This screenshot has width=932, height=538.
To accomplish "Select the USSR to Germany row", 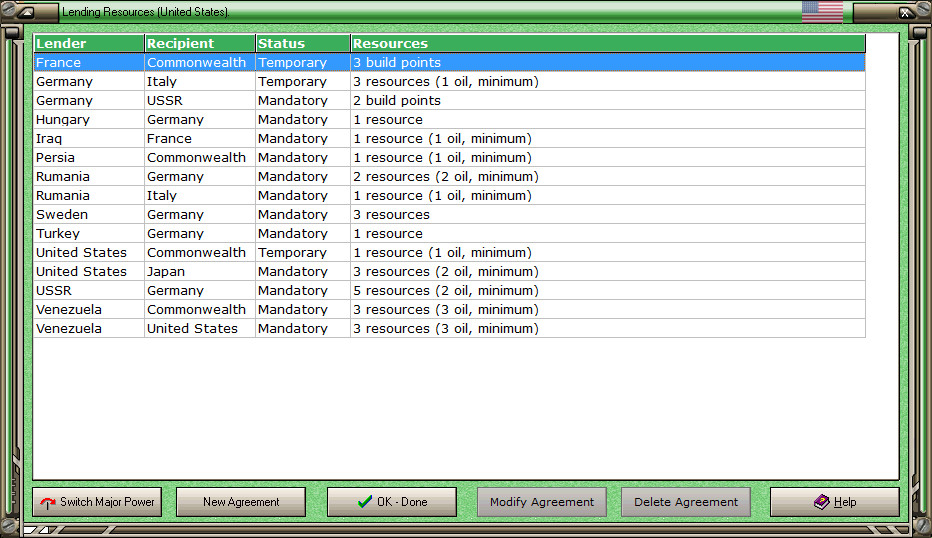I will (449, 291).
